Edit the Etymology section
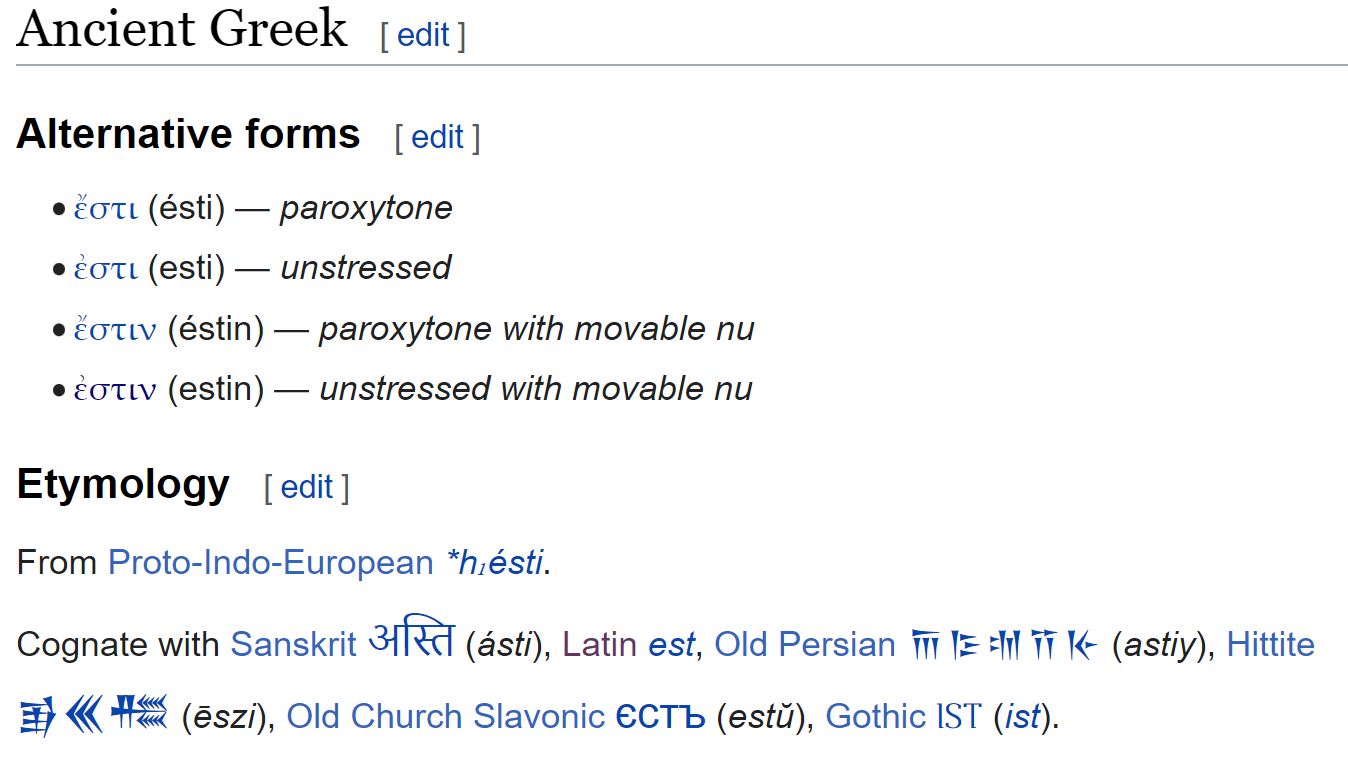 click(x=307, y=487)
